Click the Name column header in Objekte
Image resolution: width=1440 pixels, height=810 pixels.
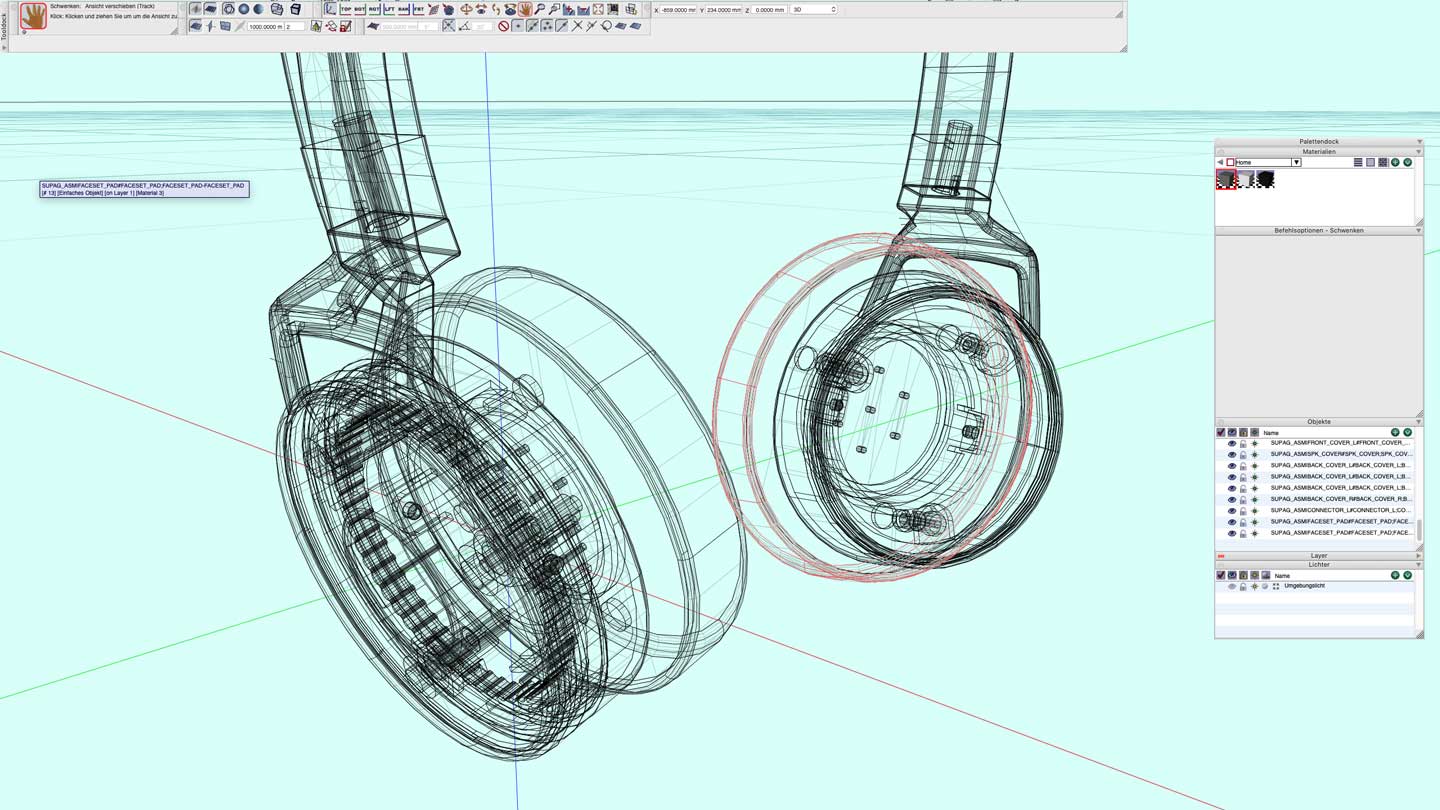point(1271,433)
